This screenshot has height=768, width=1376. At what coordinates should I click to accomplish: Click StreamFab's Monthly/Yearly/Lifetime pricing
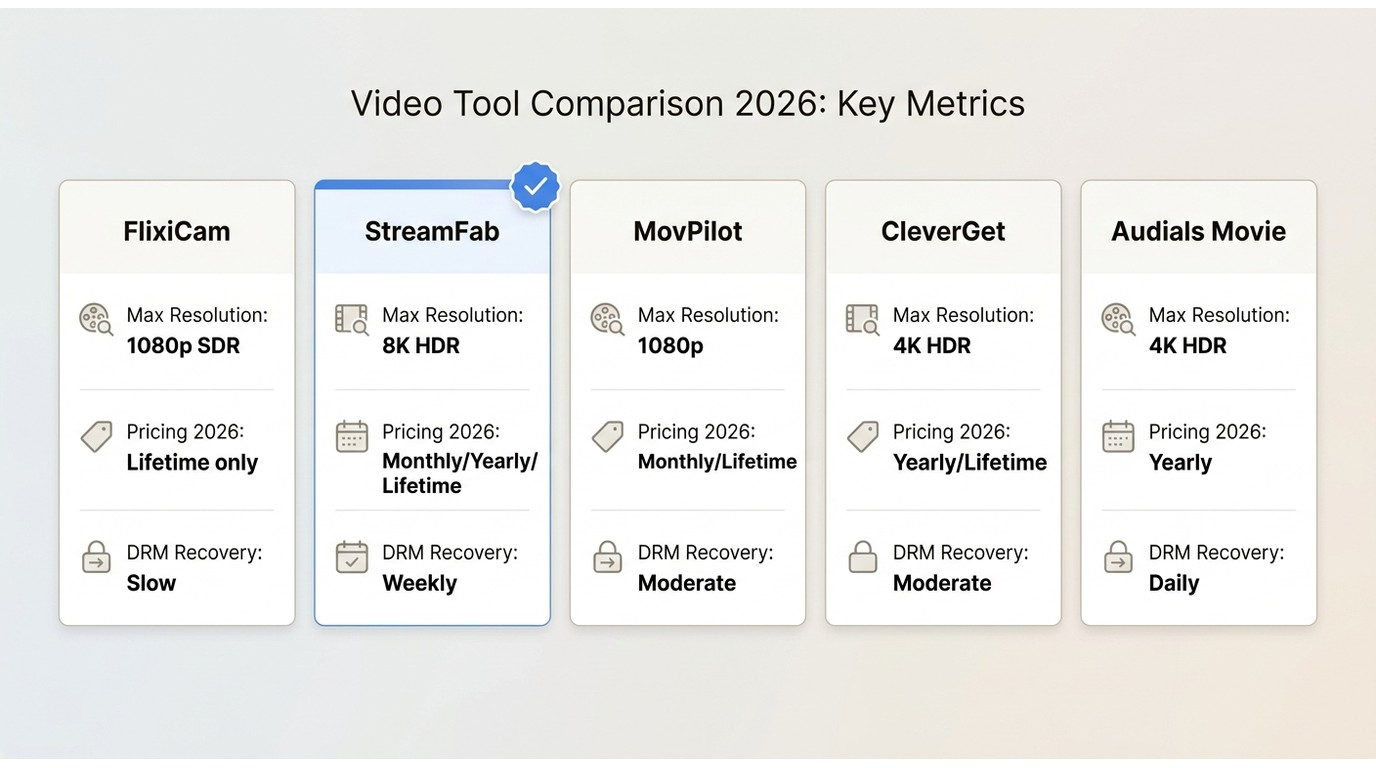click(460, 474)
